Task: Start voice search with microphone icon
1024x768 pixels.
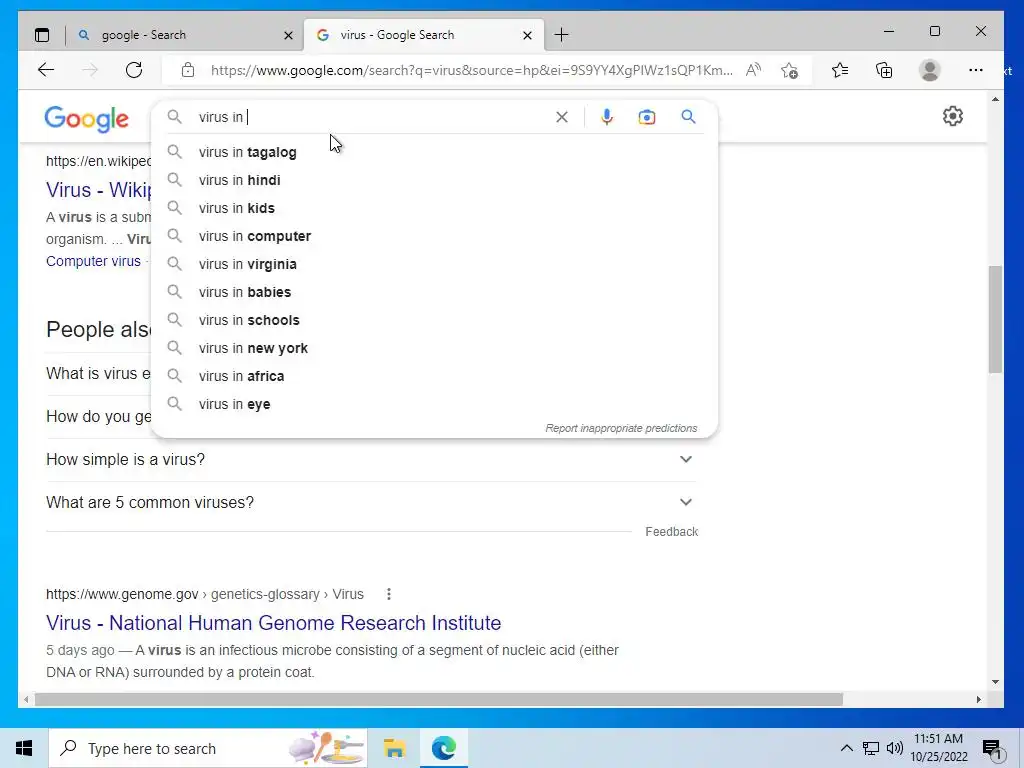Action: pyautogui.click(x=607, y=117)
